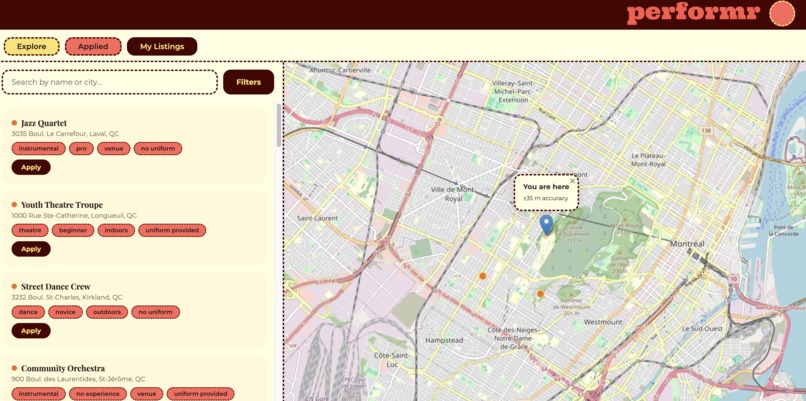Switch to the Applied tab
Image resolution: width=806 pixels, height=401 pixels.
93,46
